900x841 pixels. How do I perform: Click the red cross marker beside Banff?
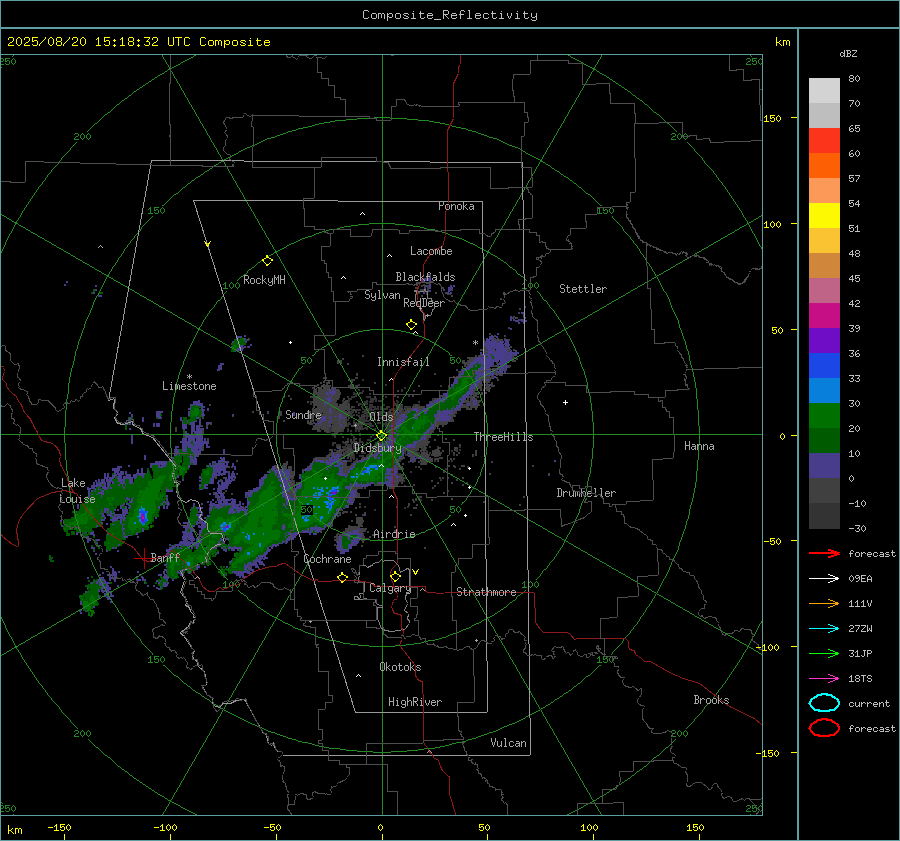[143, 558]
